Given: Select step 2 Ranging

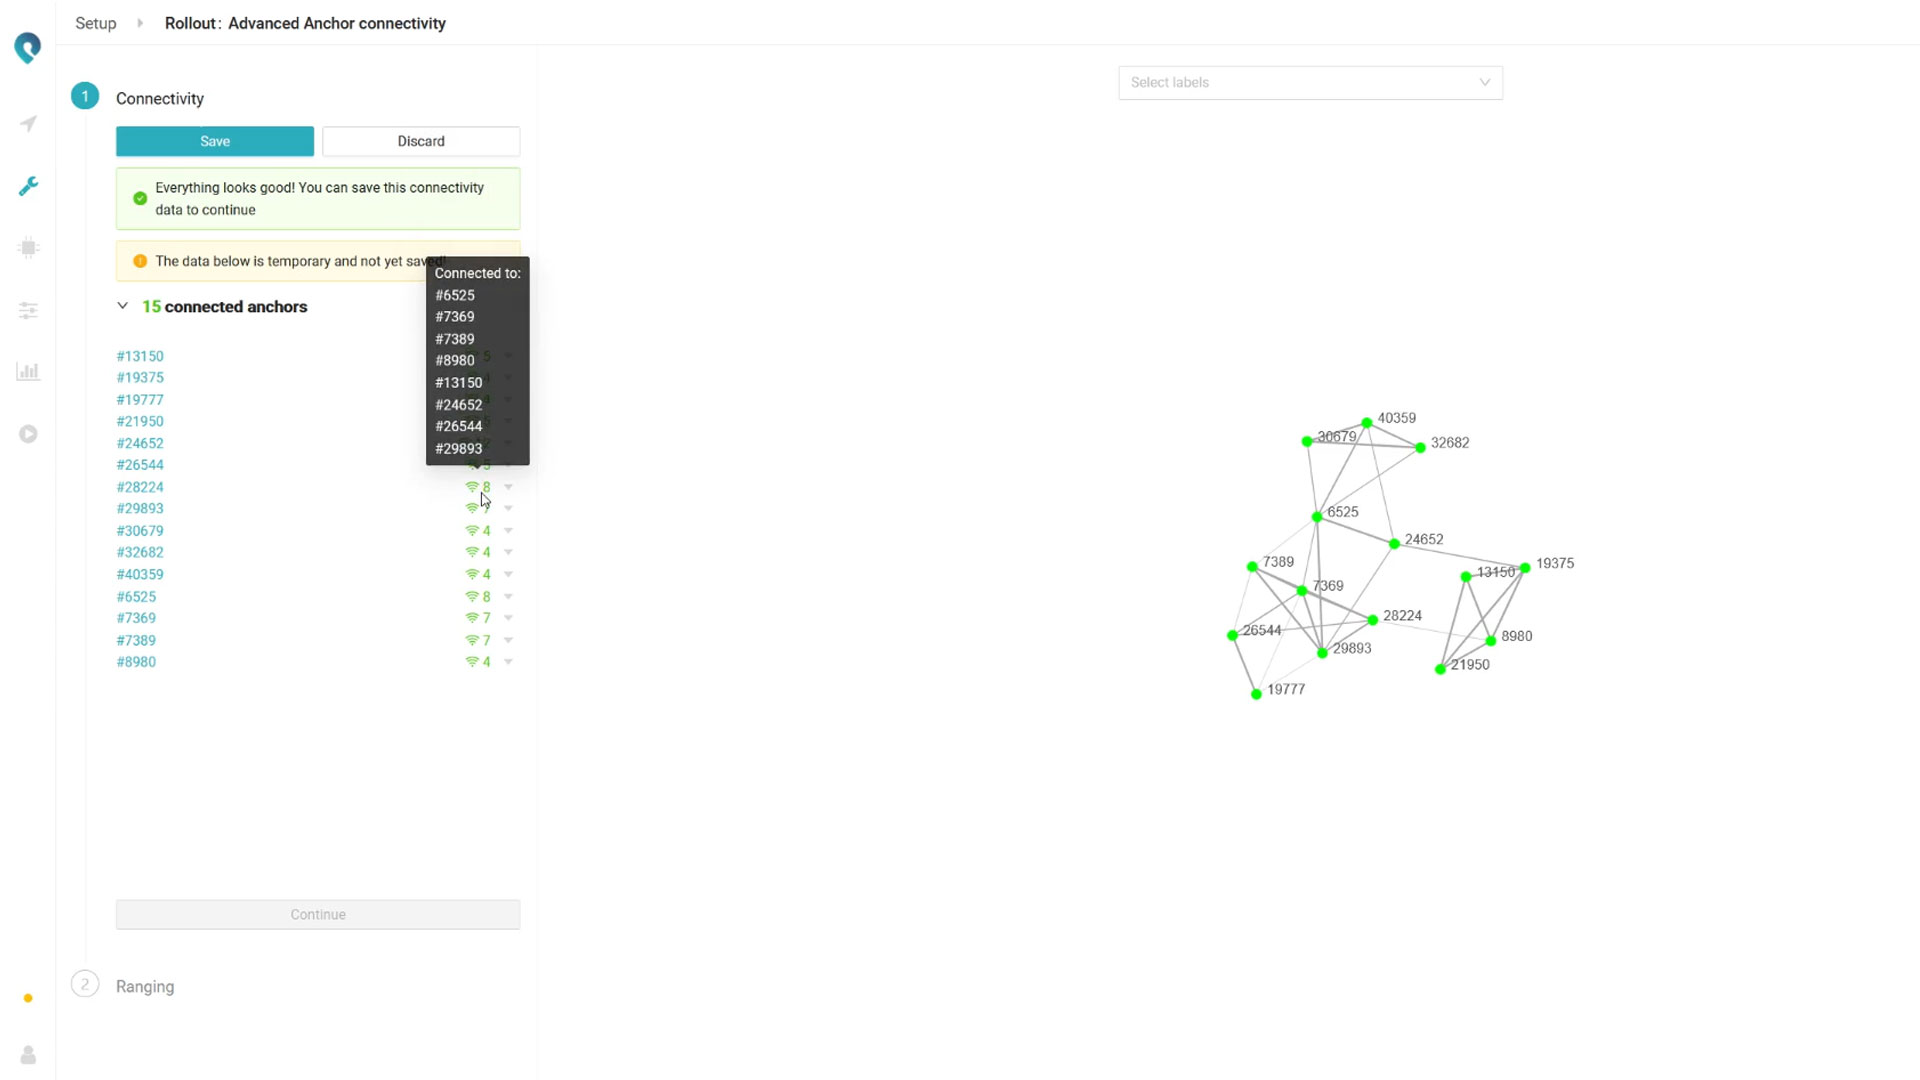Looking at the screenshot, I should pos(145,986).
